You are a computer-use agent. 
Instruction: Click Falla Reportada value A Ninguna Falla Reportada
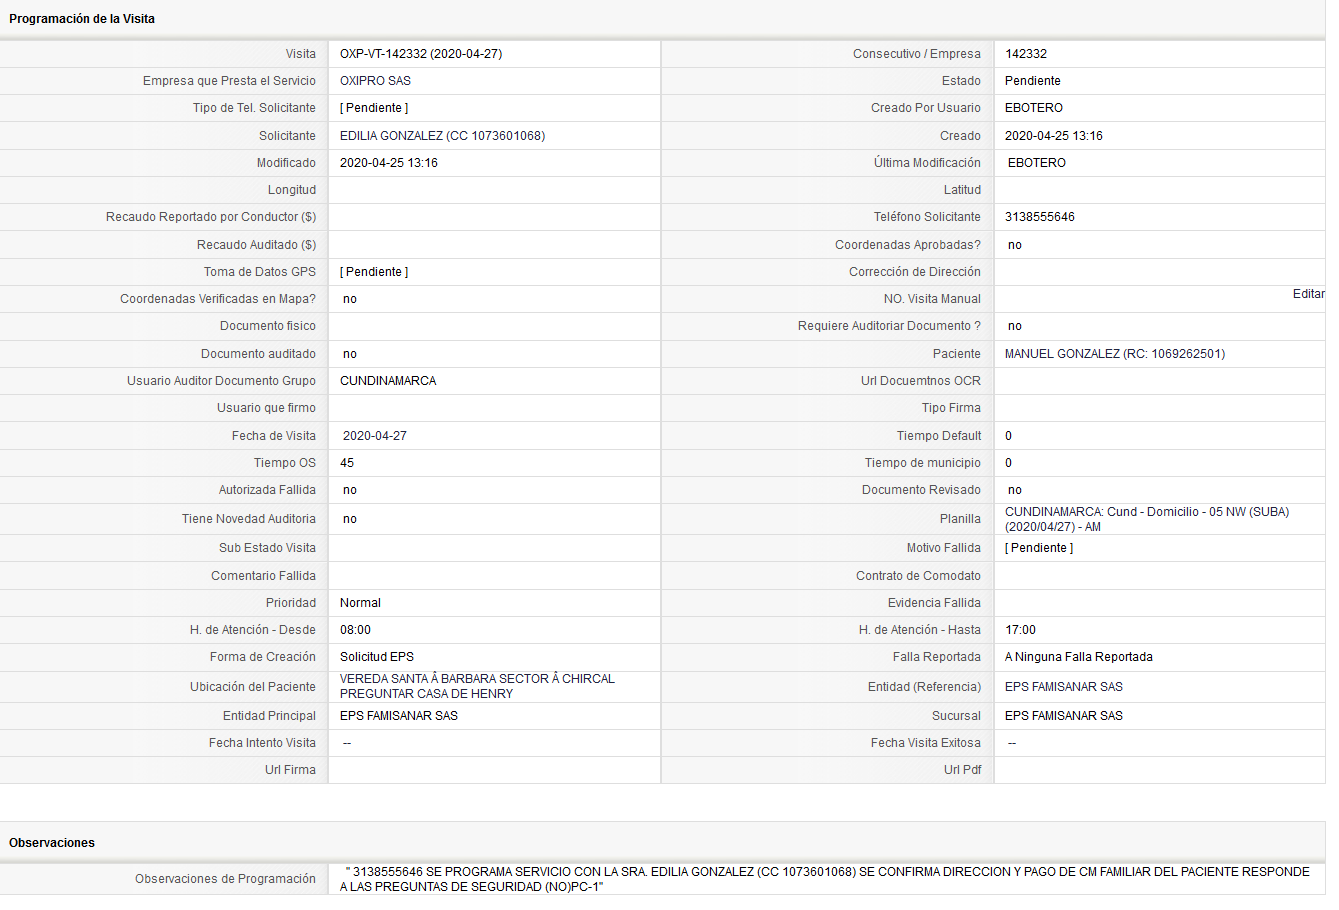[1079, 657]
